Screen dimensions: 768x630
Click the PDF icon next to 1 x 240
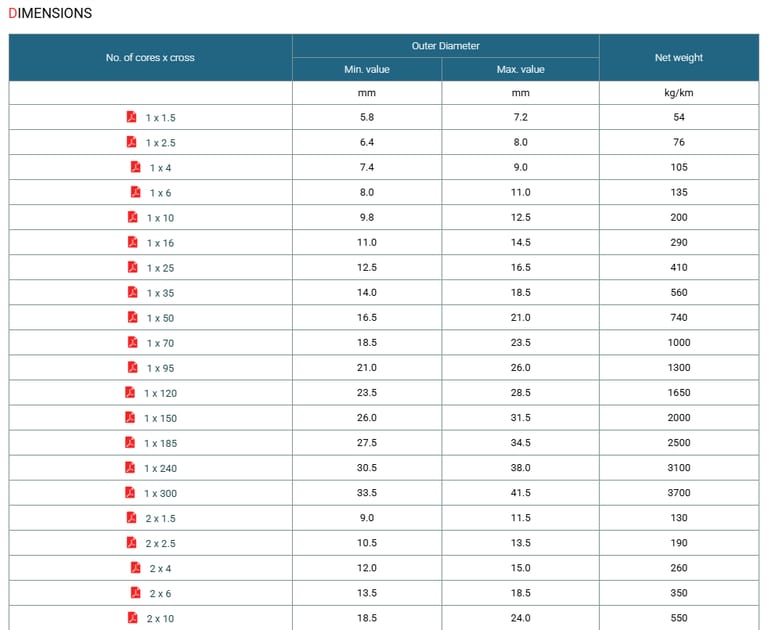coord(130,467)
